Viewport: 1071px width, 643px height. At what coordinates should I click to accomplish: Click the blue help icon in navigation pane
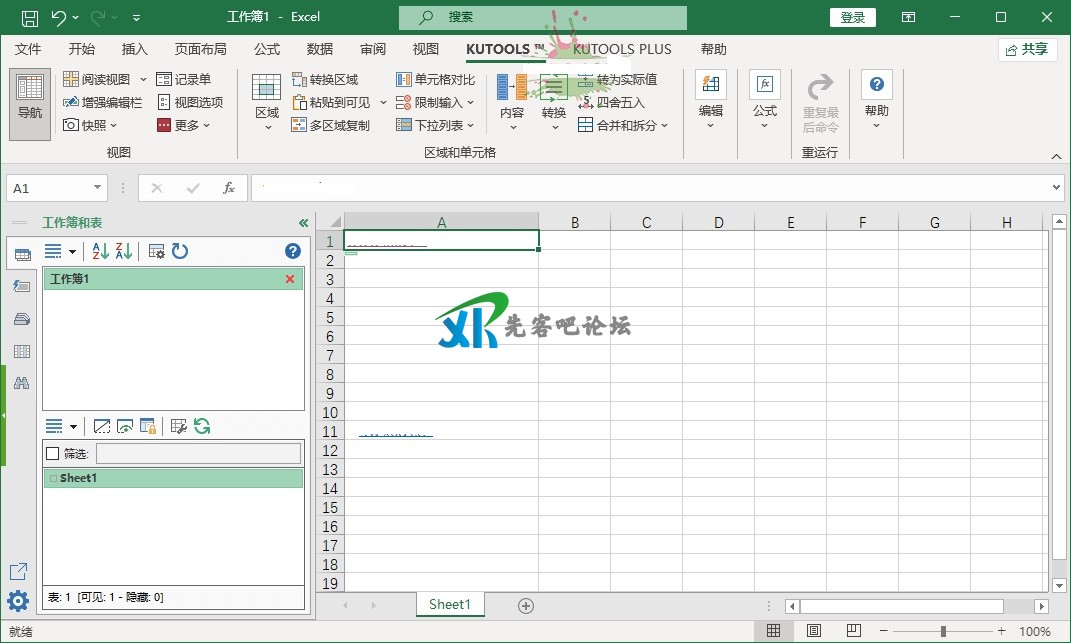(293, 251)
